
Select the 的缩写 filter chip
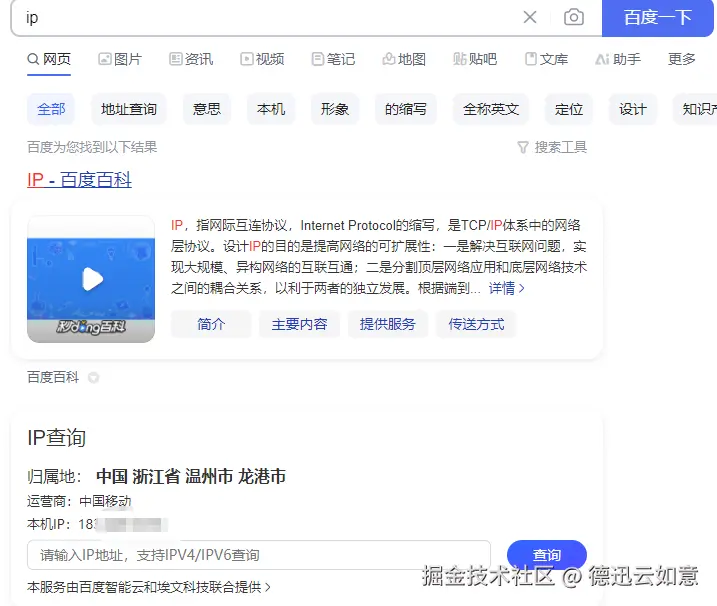pyautogui.click(x=406, y=109)
